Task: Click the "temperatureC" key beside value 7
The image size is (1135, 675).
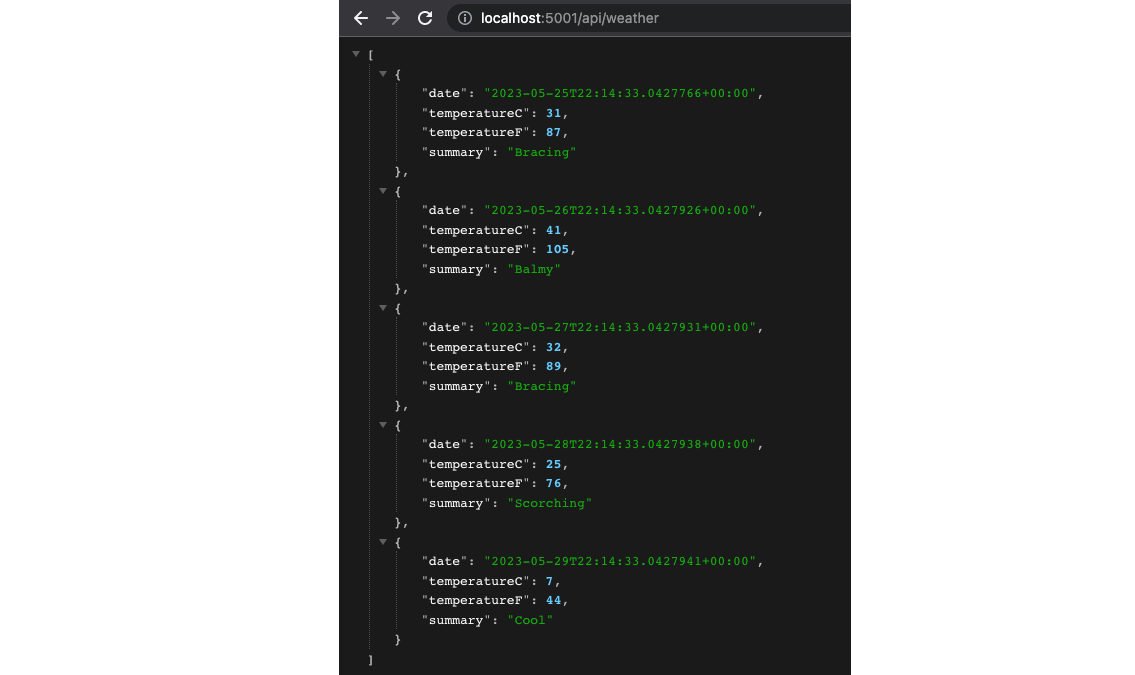Action: (x=476, y=581)
